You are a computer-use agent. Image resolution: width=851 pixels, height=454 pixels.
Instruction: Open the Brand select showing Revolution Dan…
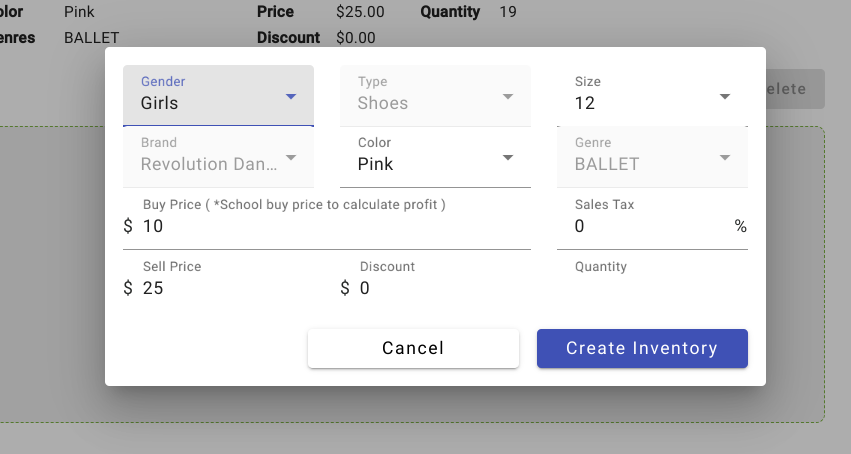(208, 164)
